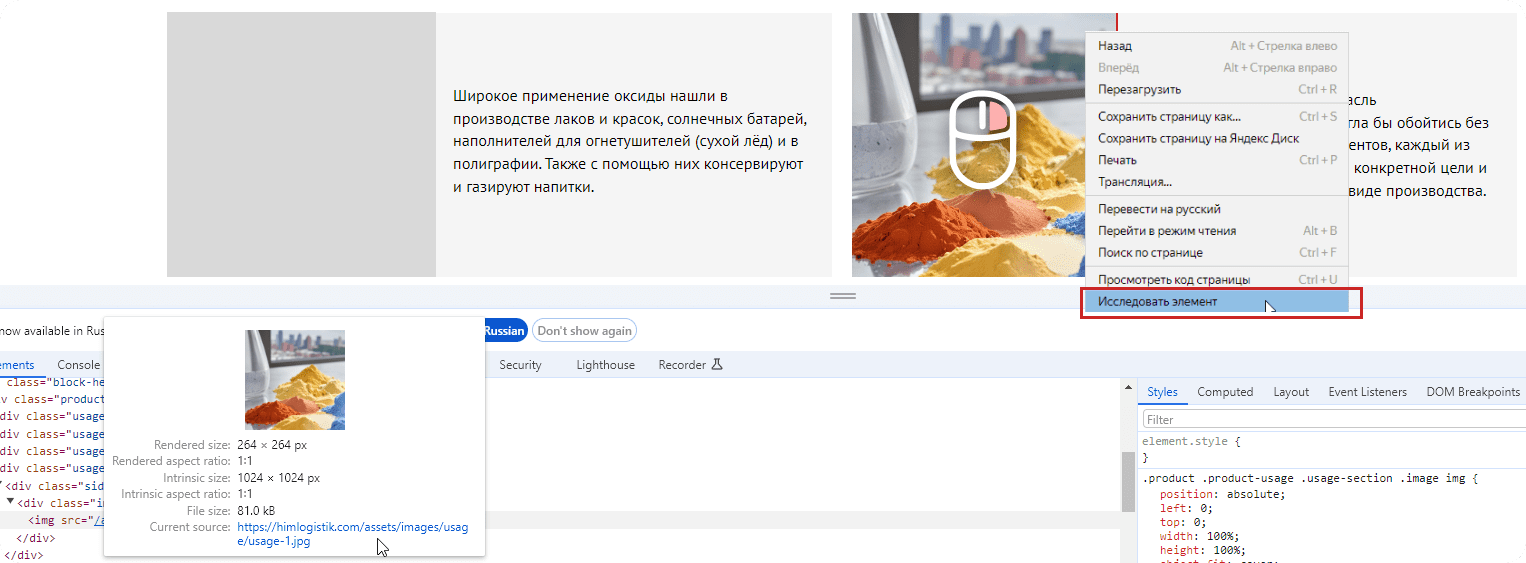Click the 'top: 0' CSS declaration
This screenshot has height=563, width=1526.
(1183, 522)
